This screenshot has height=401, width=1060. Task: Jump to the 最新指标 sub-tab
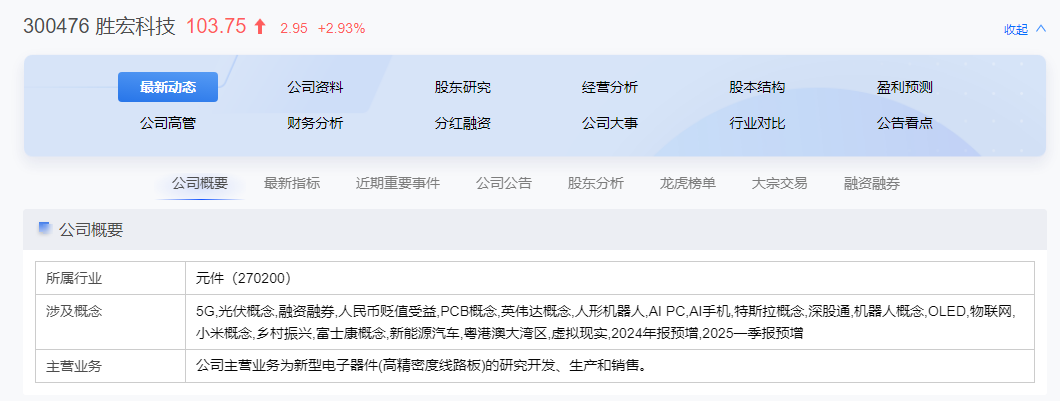(x=292, y=183)
